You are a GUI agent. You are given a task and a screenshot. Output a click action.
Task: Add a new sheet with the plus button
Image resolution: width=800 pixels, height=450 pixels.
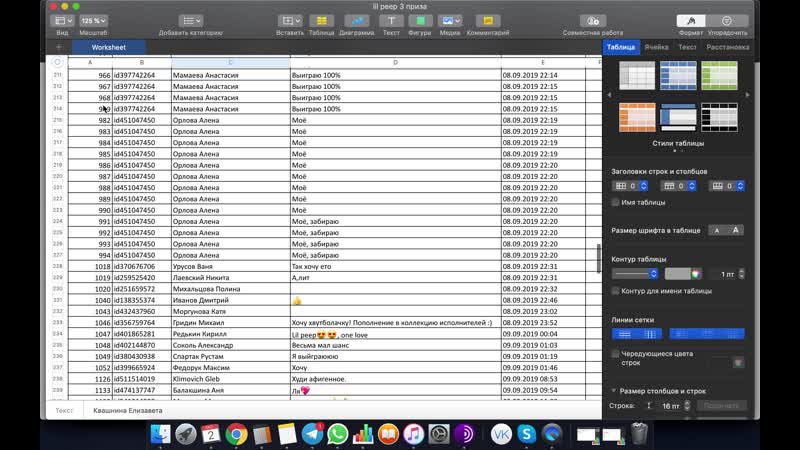[59, 47]
